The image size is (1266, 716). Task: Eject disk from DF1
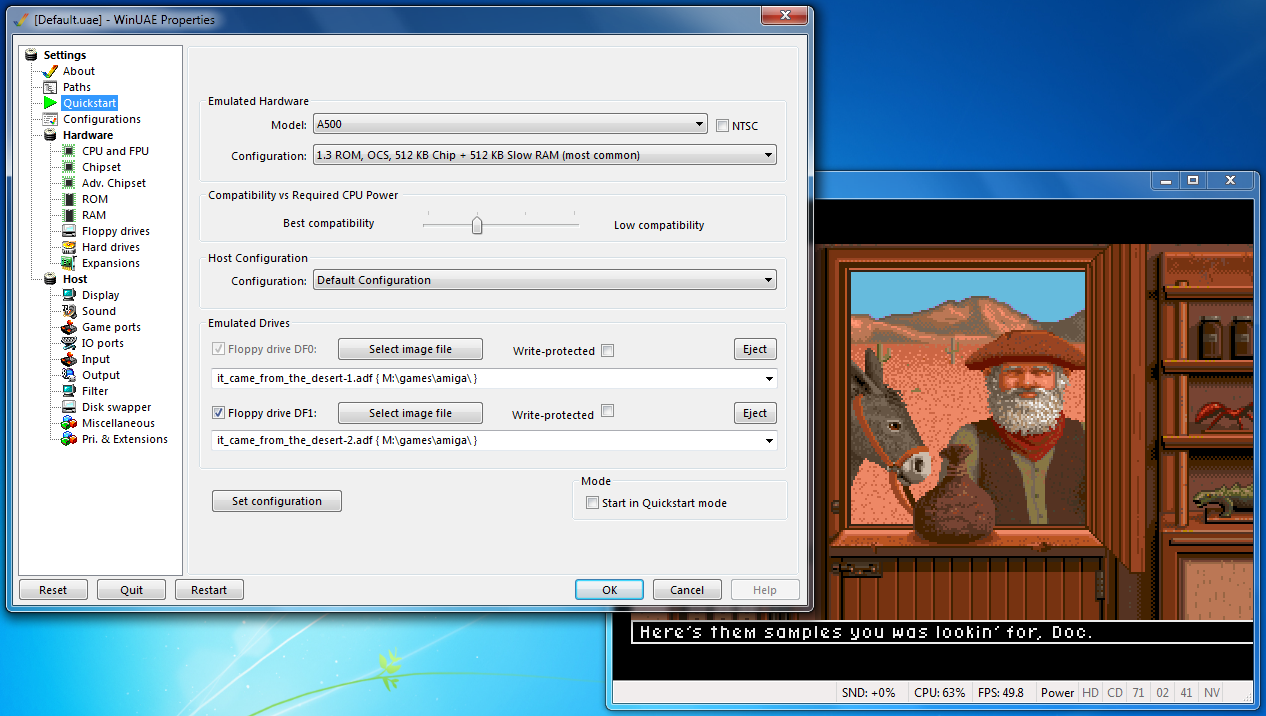[755, 413]
